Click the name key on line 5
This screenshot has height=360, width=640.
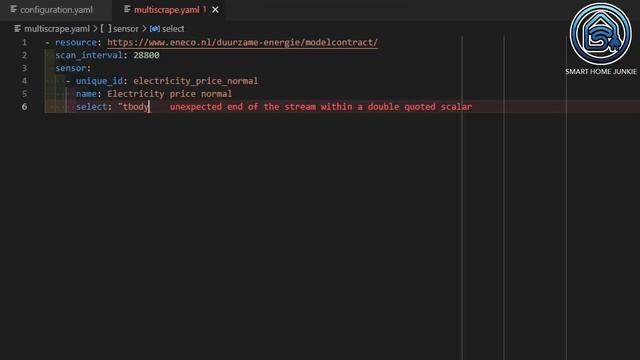pos(86,94)
